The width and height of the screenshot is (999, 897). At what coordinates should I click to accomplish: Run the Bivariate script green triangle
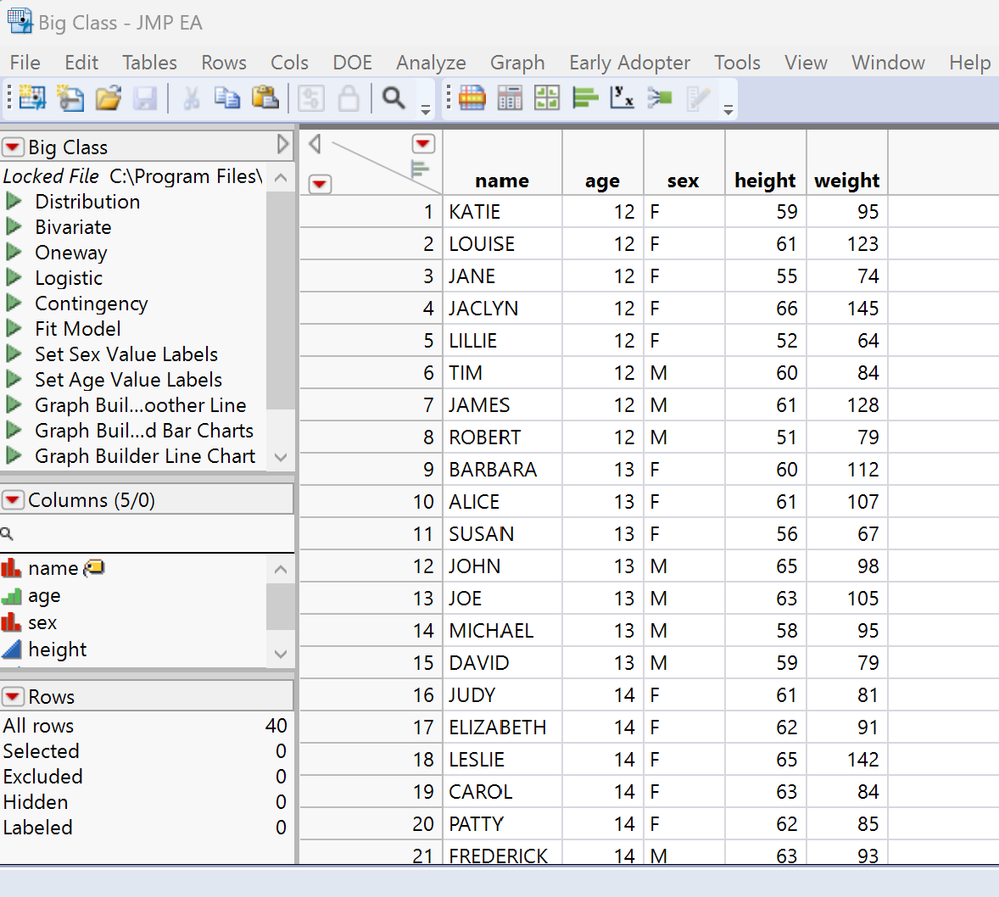13,227
